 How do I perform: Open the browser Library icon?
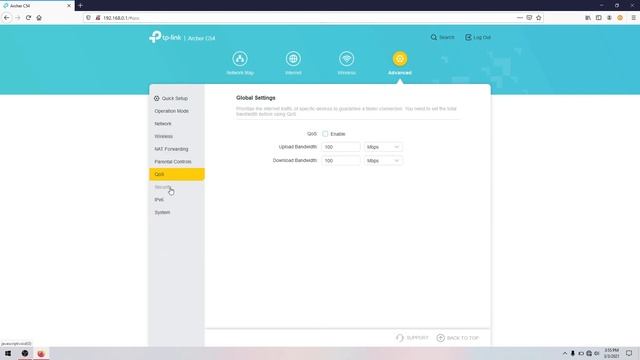pyautogui.click(x=588, y=18)
